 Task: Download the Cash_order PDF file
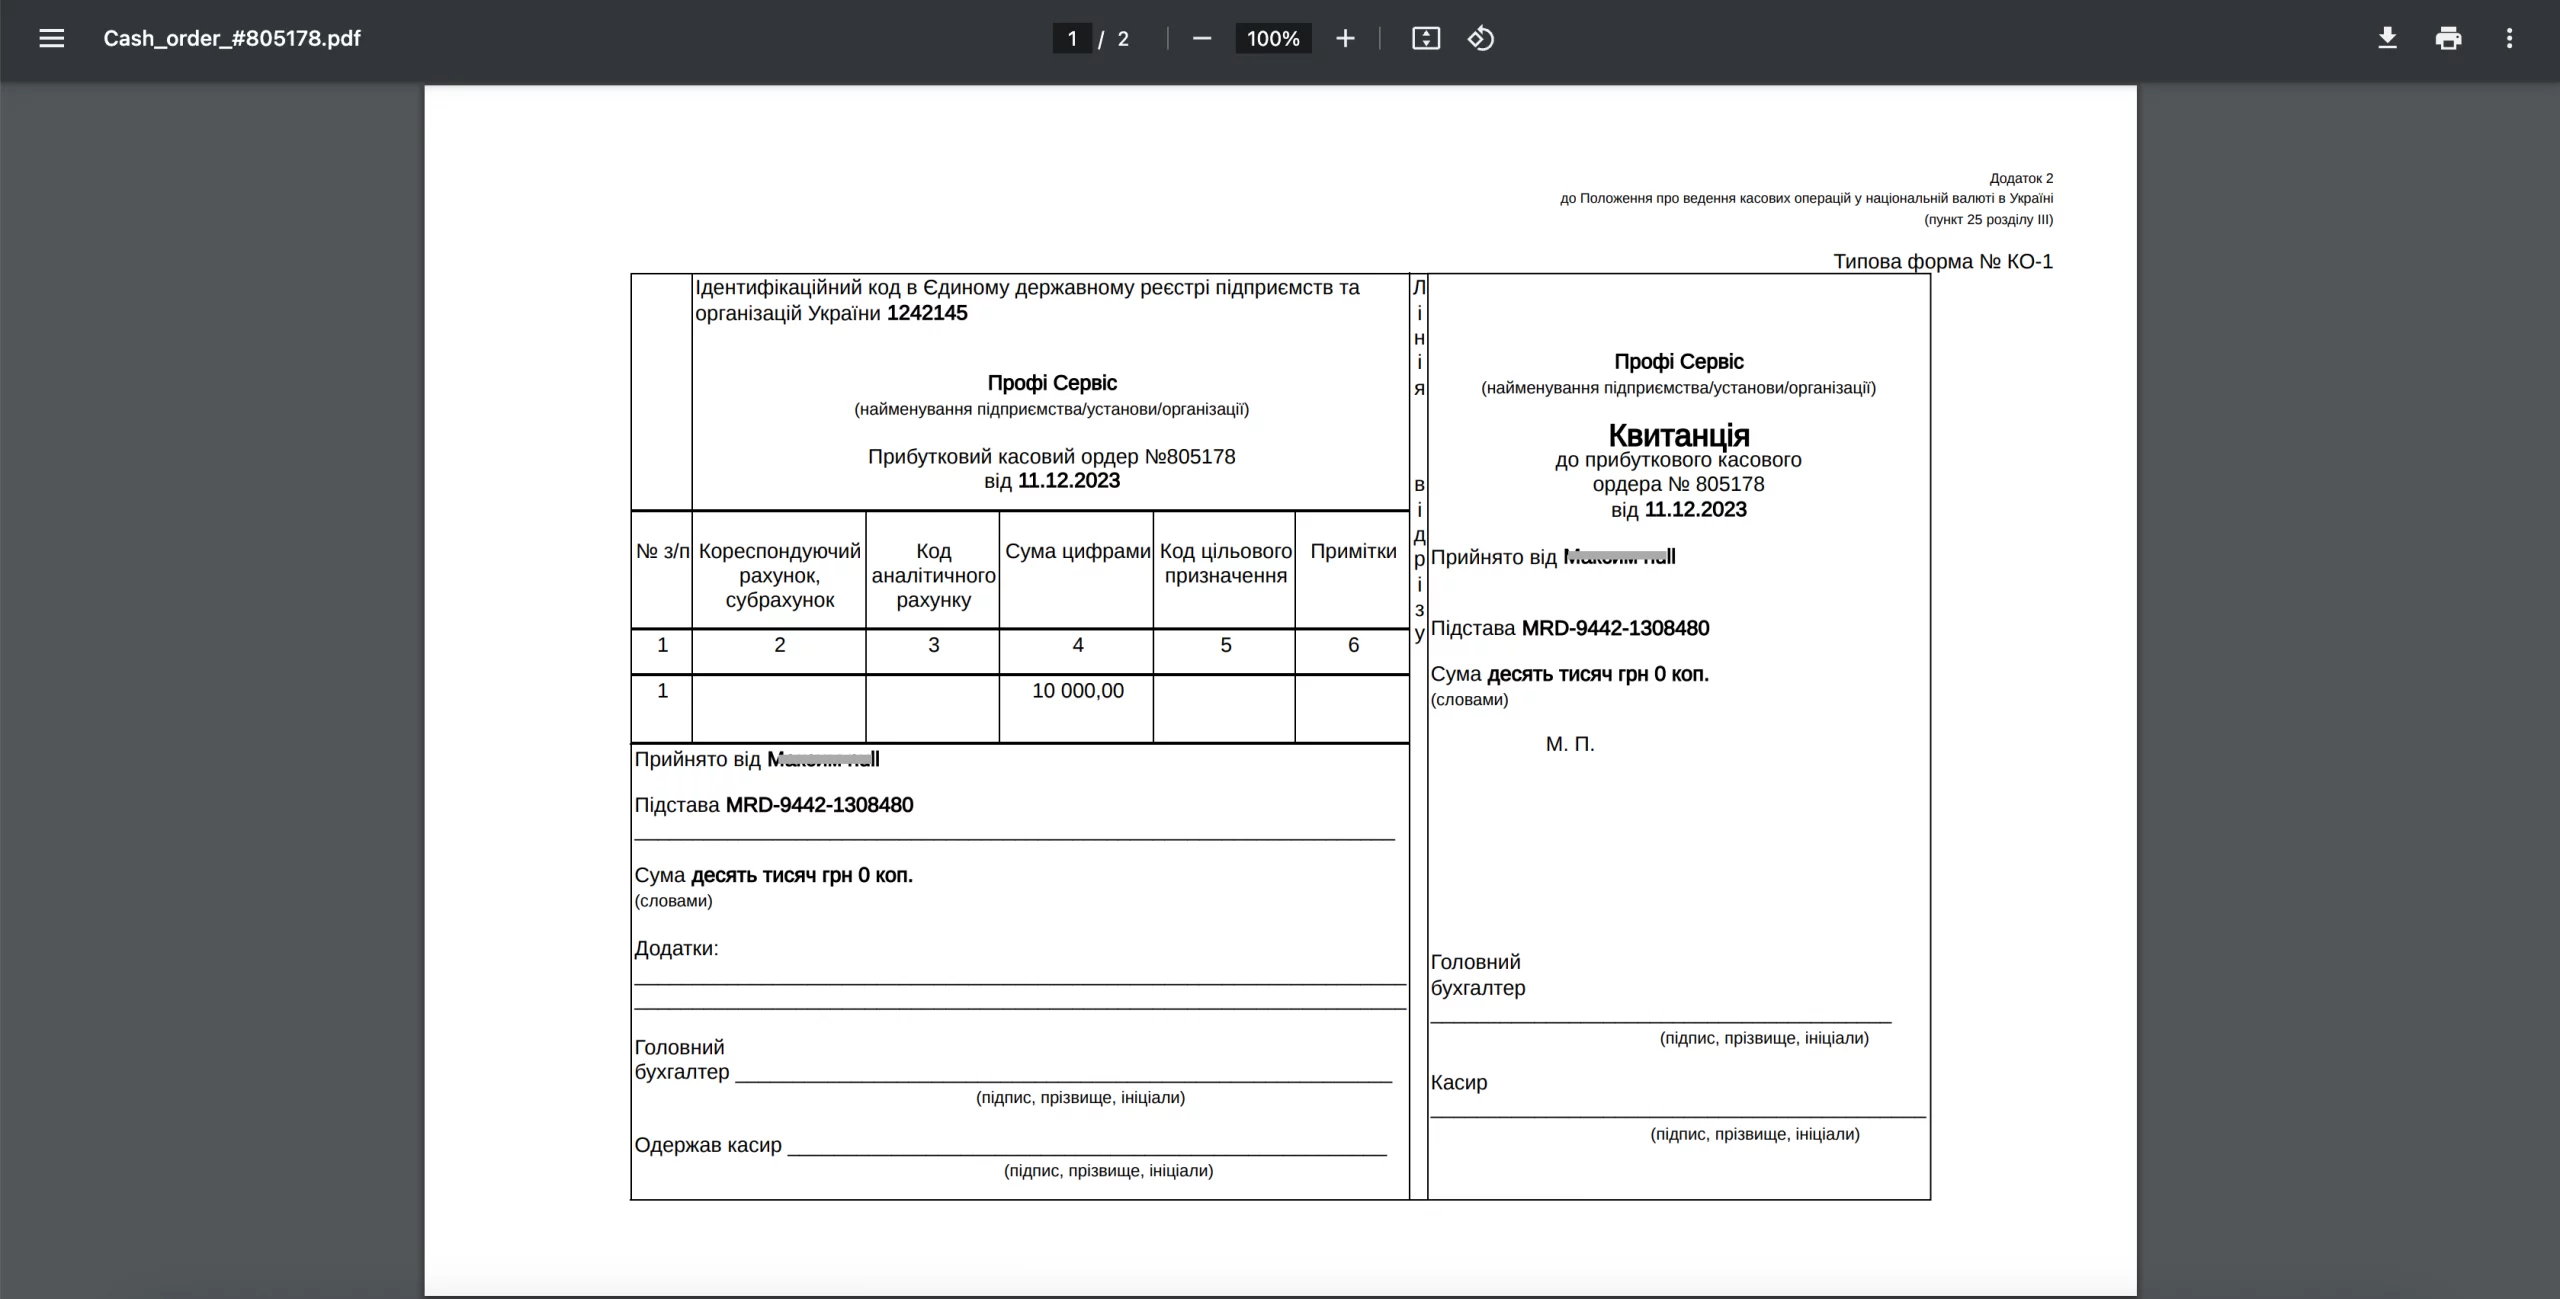click(x=2387, y=38)
